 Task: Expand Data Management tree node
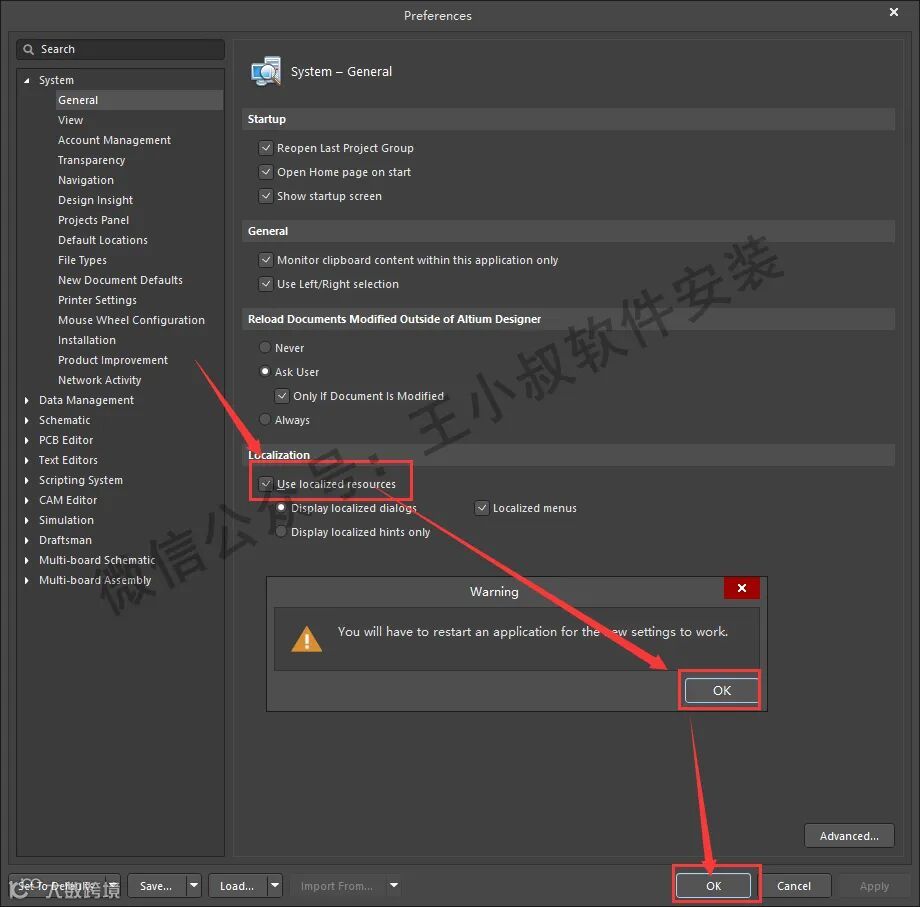(x=26, y=400)
